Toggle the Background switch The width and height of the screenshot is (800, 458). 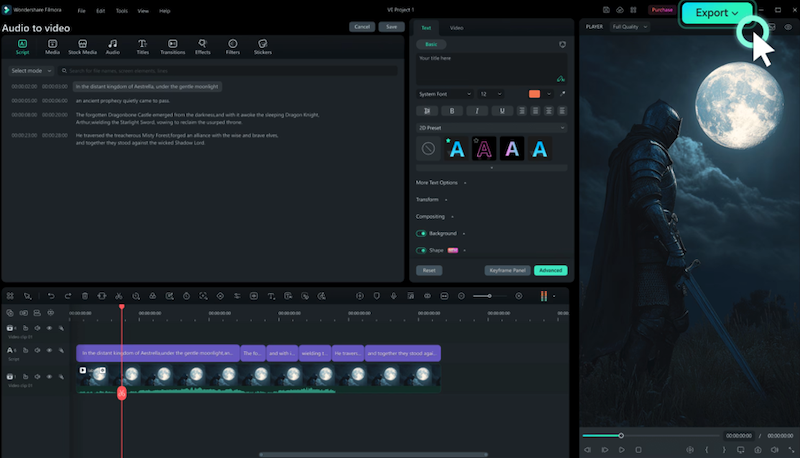coord(421,233)
